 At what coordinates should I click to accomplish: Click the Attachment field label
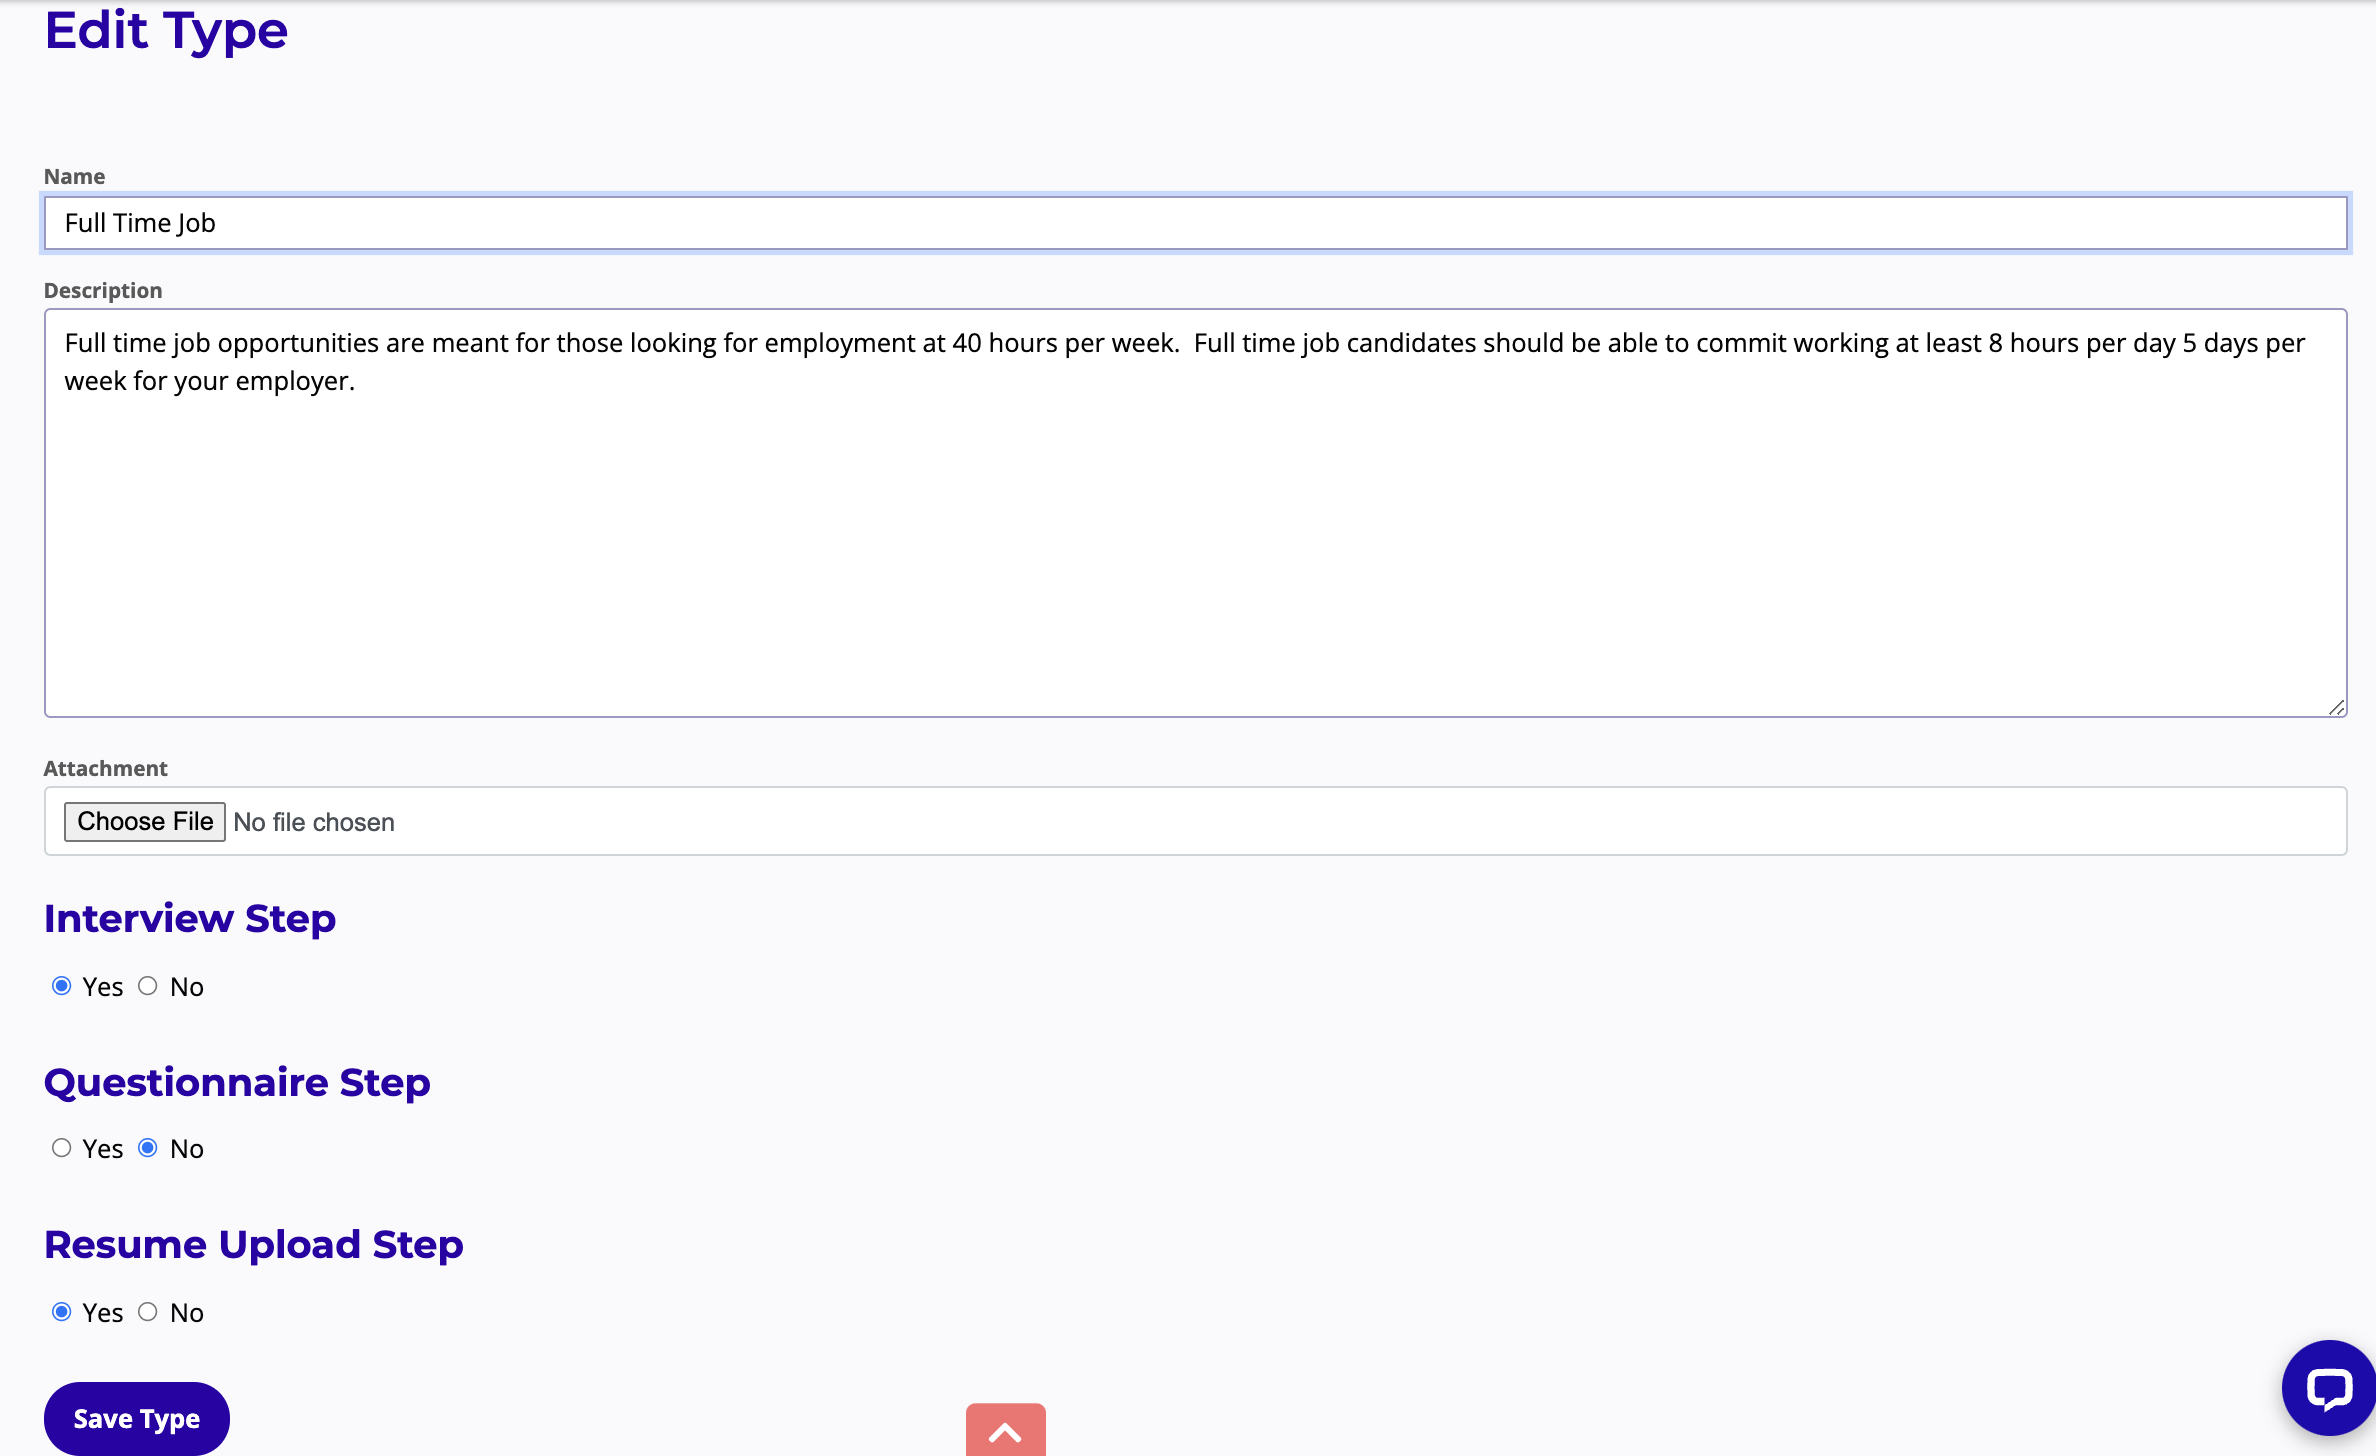(105, 768)
